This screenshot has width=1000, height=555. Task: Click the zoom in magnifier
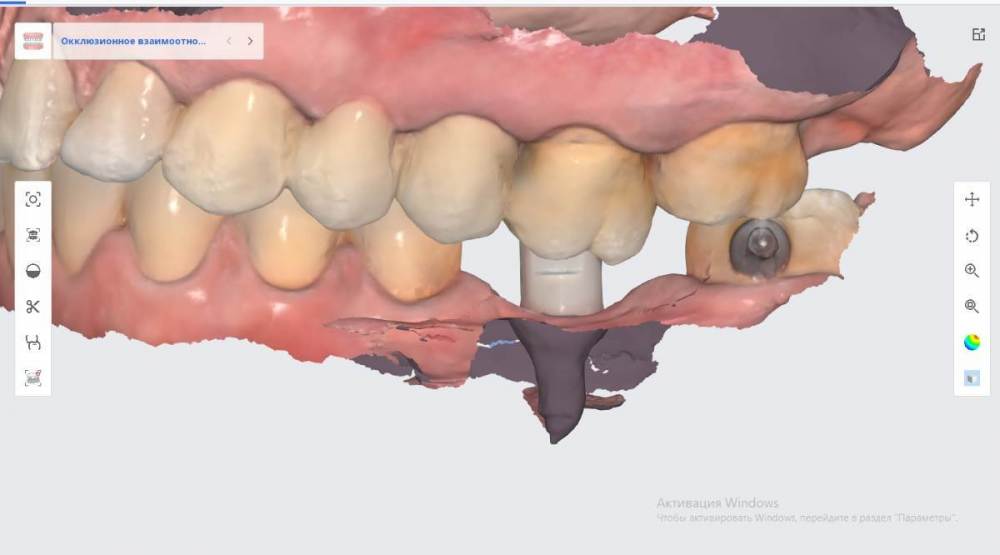coord(972,271)
